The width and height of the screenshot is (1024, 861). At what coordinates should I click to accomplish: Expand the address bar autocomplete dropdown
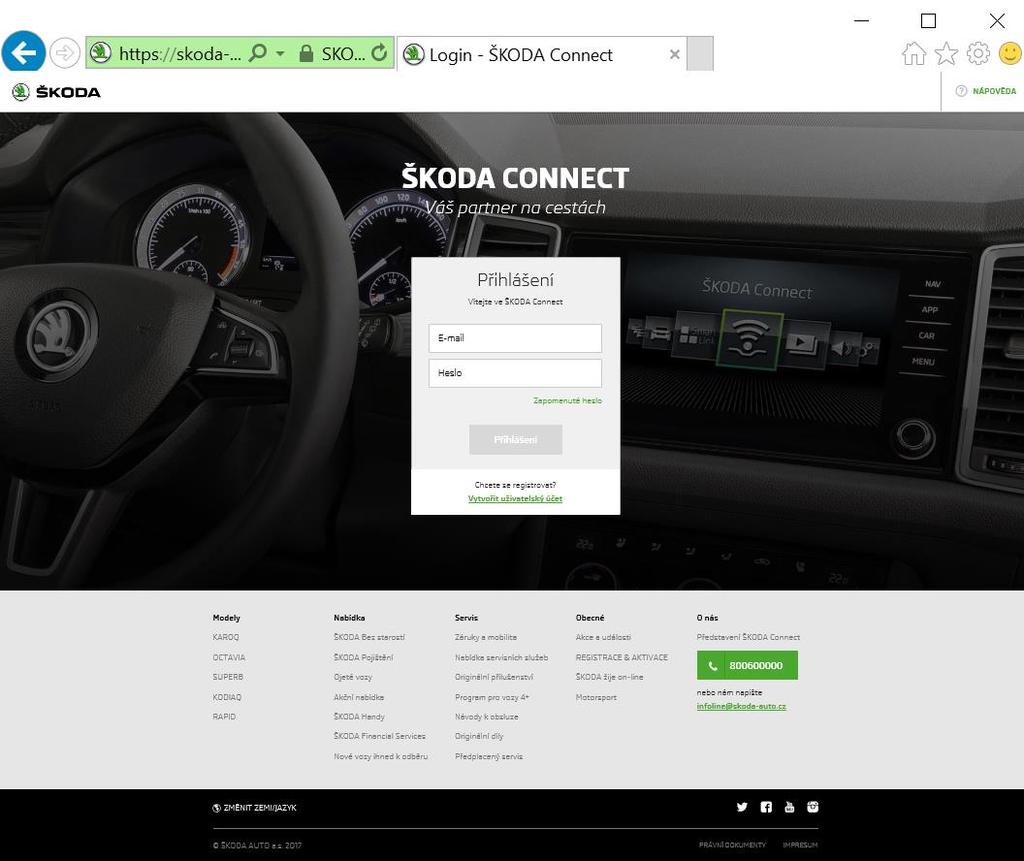point(280,53)
